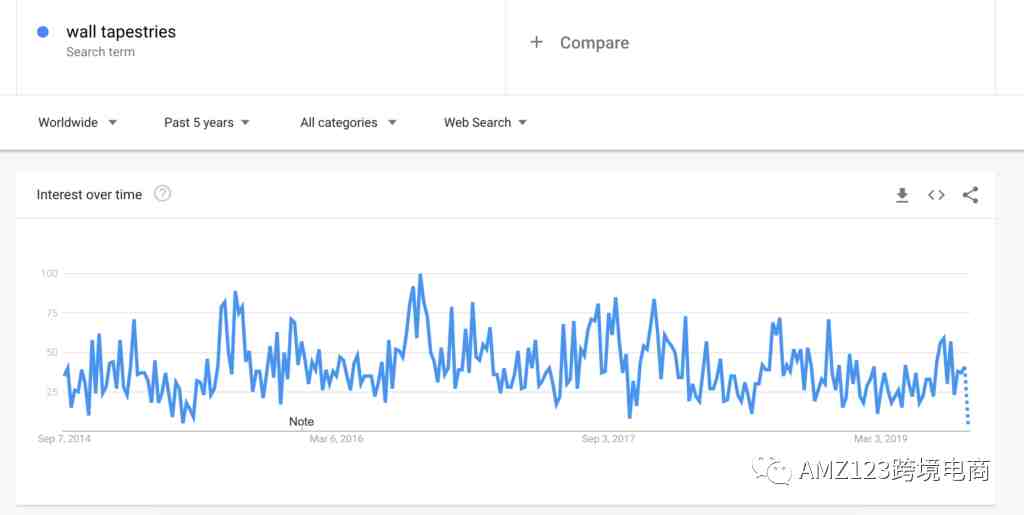This screenshot has height=515, width=1024.
Task: Click the Mar 6, 2016 axis label
Action: pyautogui.click(x=336, y=439)
